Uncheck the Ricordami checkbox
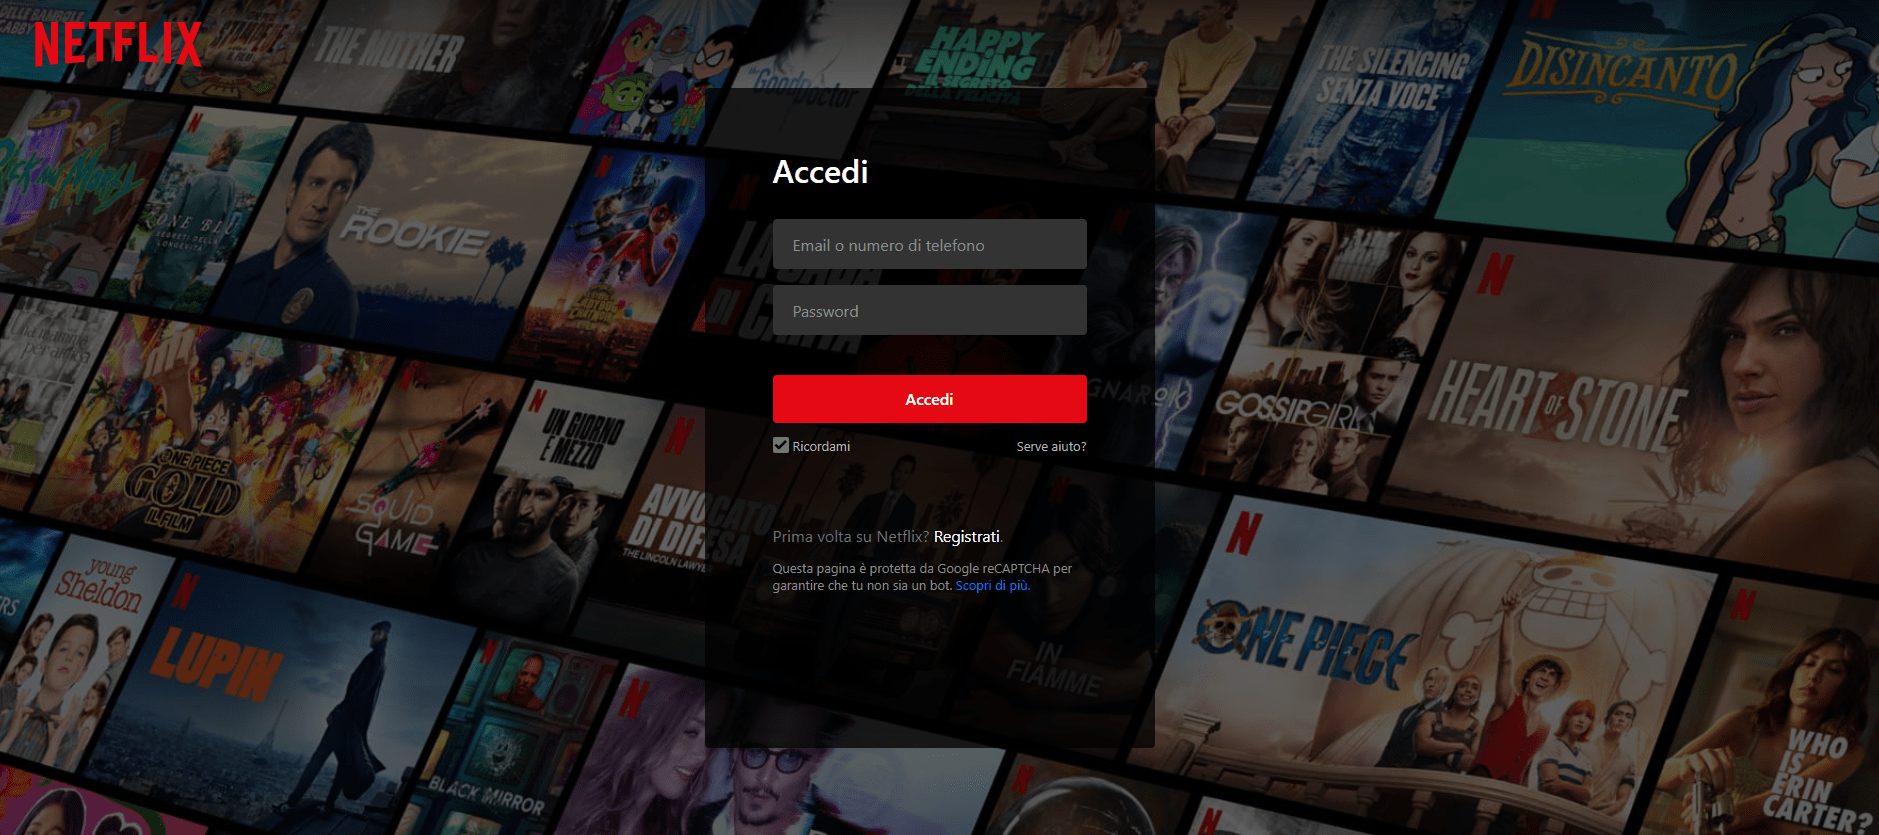Screen dimensions: 1879x835 coord(781,445)
